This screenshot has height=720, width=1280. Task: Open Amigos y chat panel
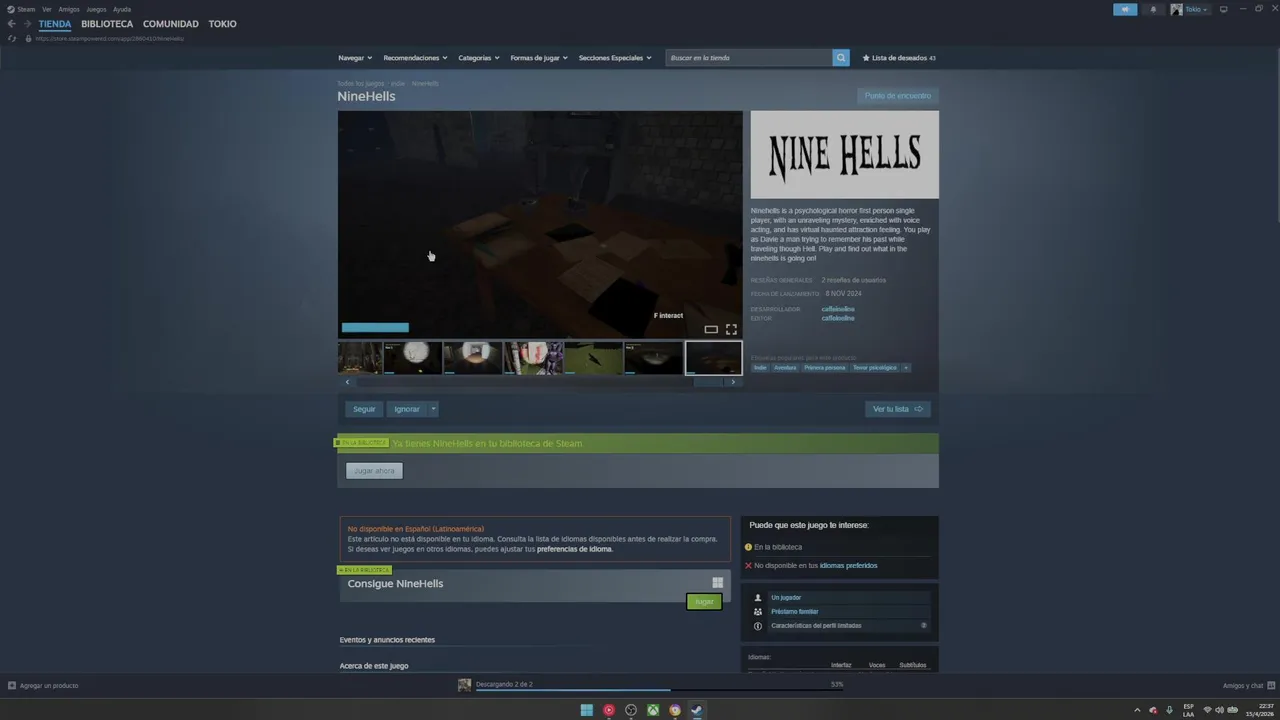coord(1247,685)
